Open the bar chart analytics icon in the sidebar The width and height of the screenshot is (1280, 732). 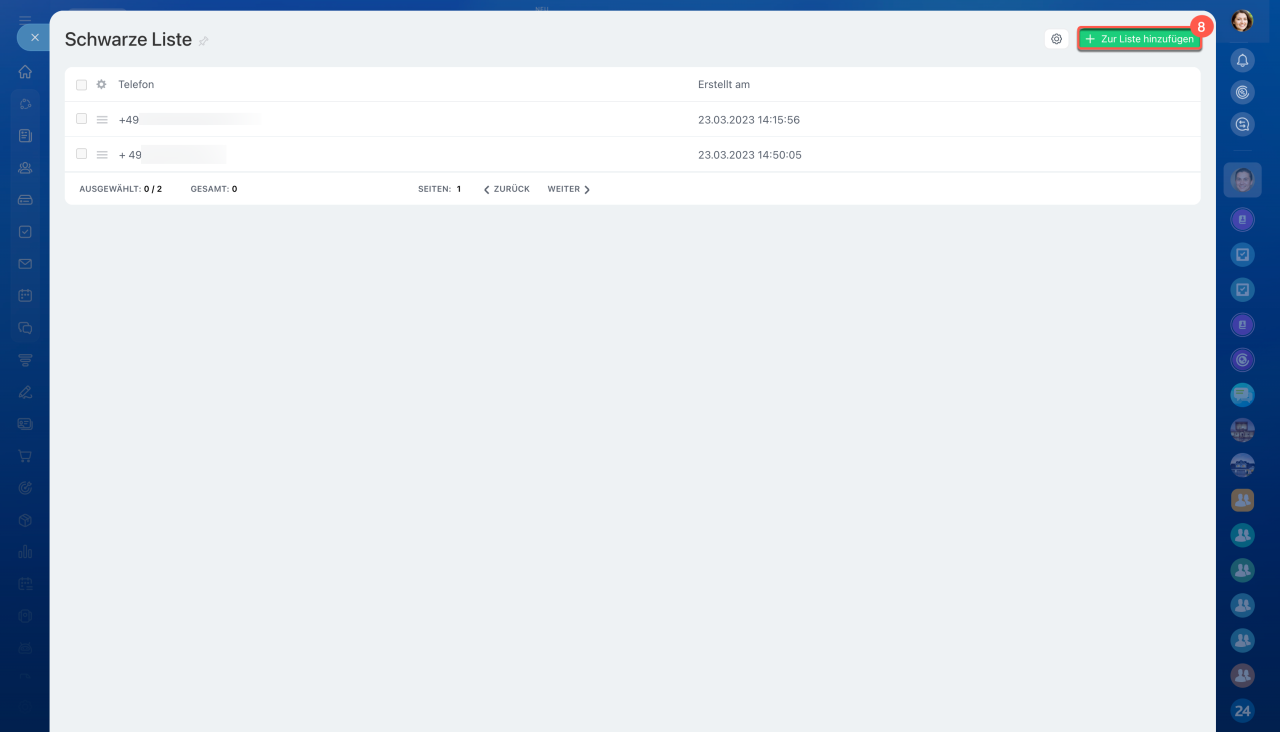point(25,552)
